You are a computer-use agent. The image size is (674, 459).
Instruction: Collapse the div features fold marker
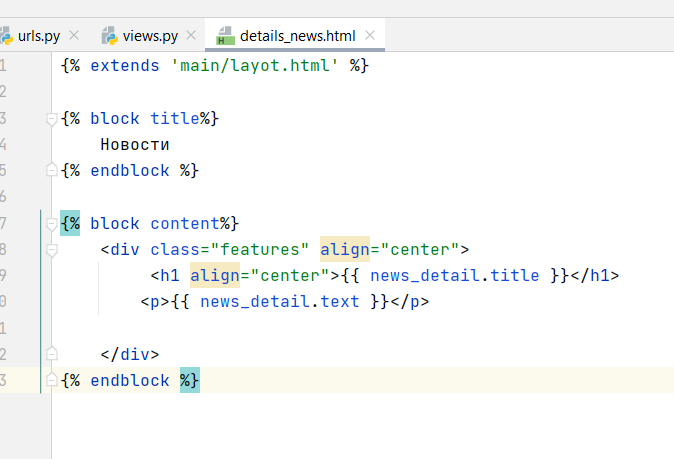52,250
